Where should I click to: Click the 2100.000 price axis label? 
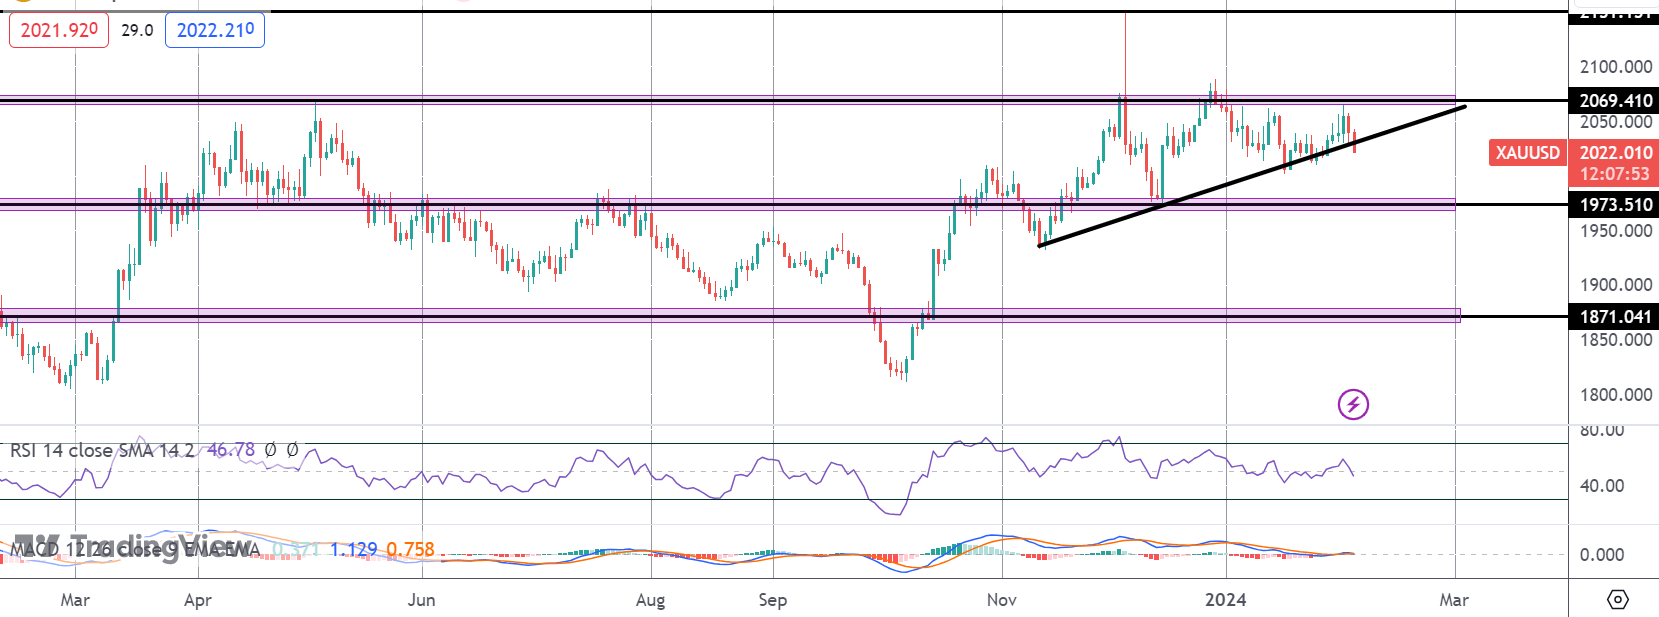[x=1615, y=67]
